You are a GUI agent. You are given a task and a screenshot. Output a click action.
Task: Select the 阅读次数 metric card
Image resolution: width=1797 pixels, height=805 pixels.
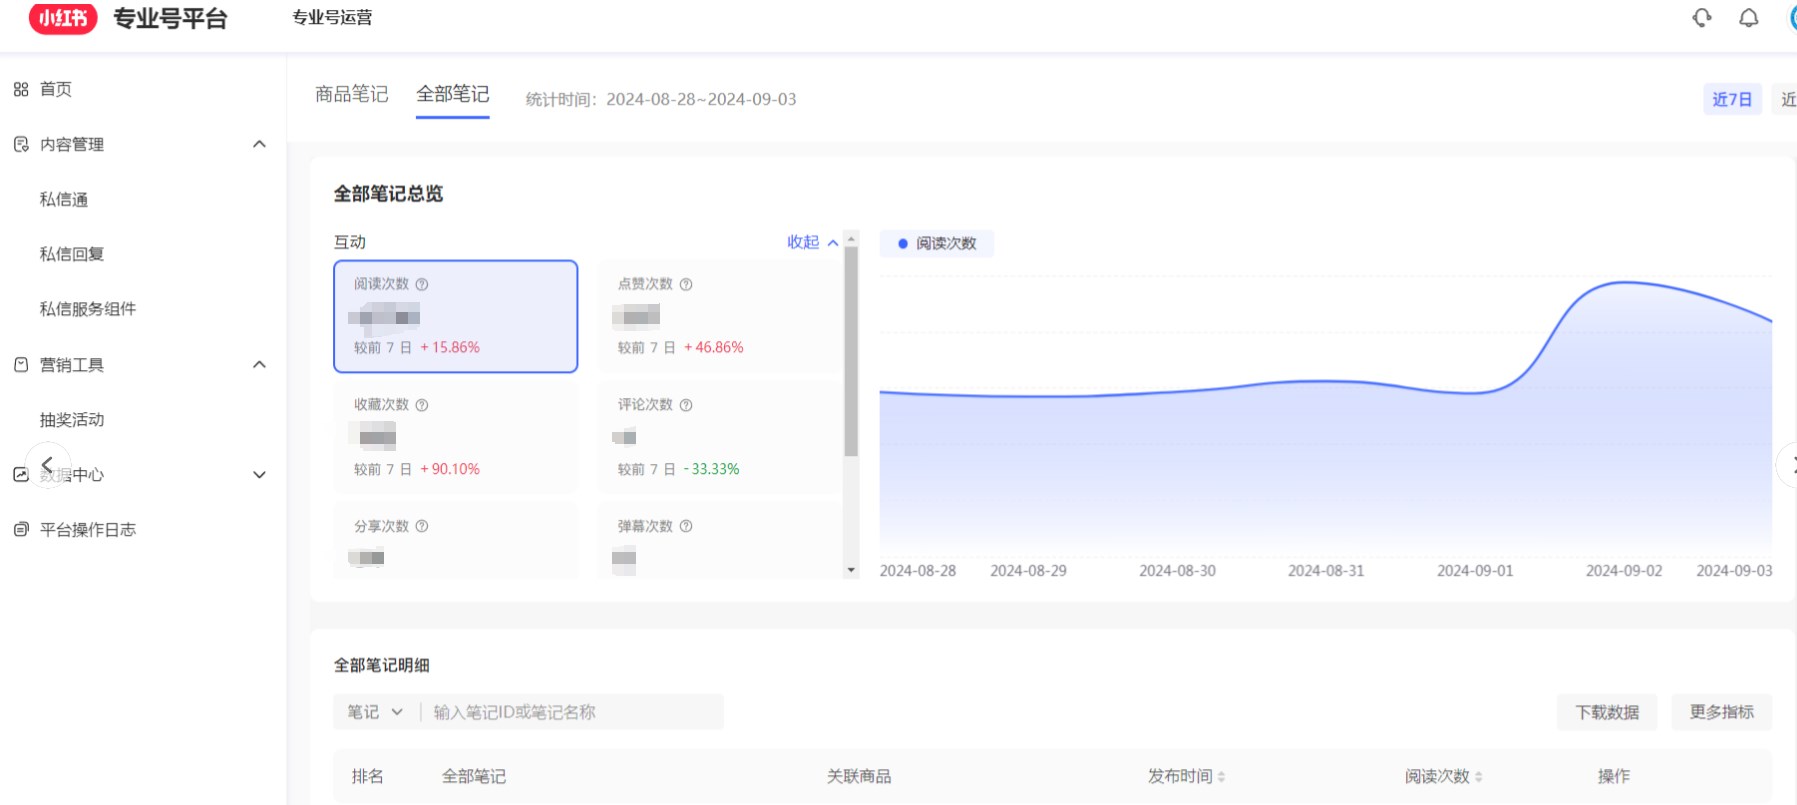coord(455,316)
